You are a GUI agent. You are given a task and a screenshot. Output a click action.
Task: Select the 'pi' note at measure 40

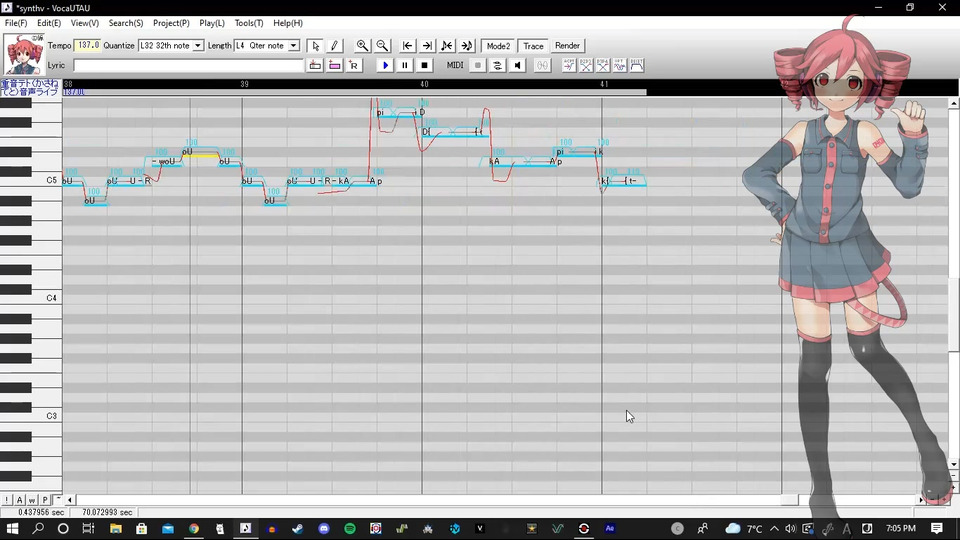coord(396,113)
